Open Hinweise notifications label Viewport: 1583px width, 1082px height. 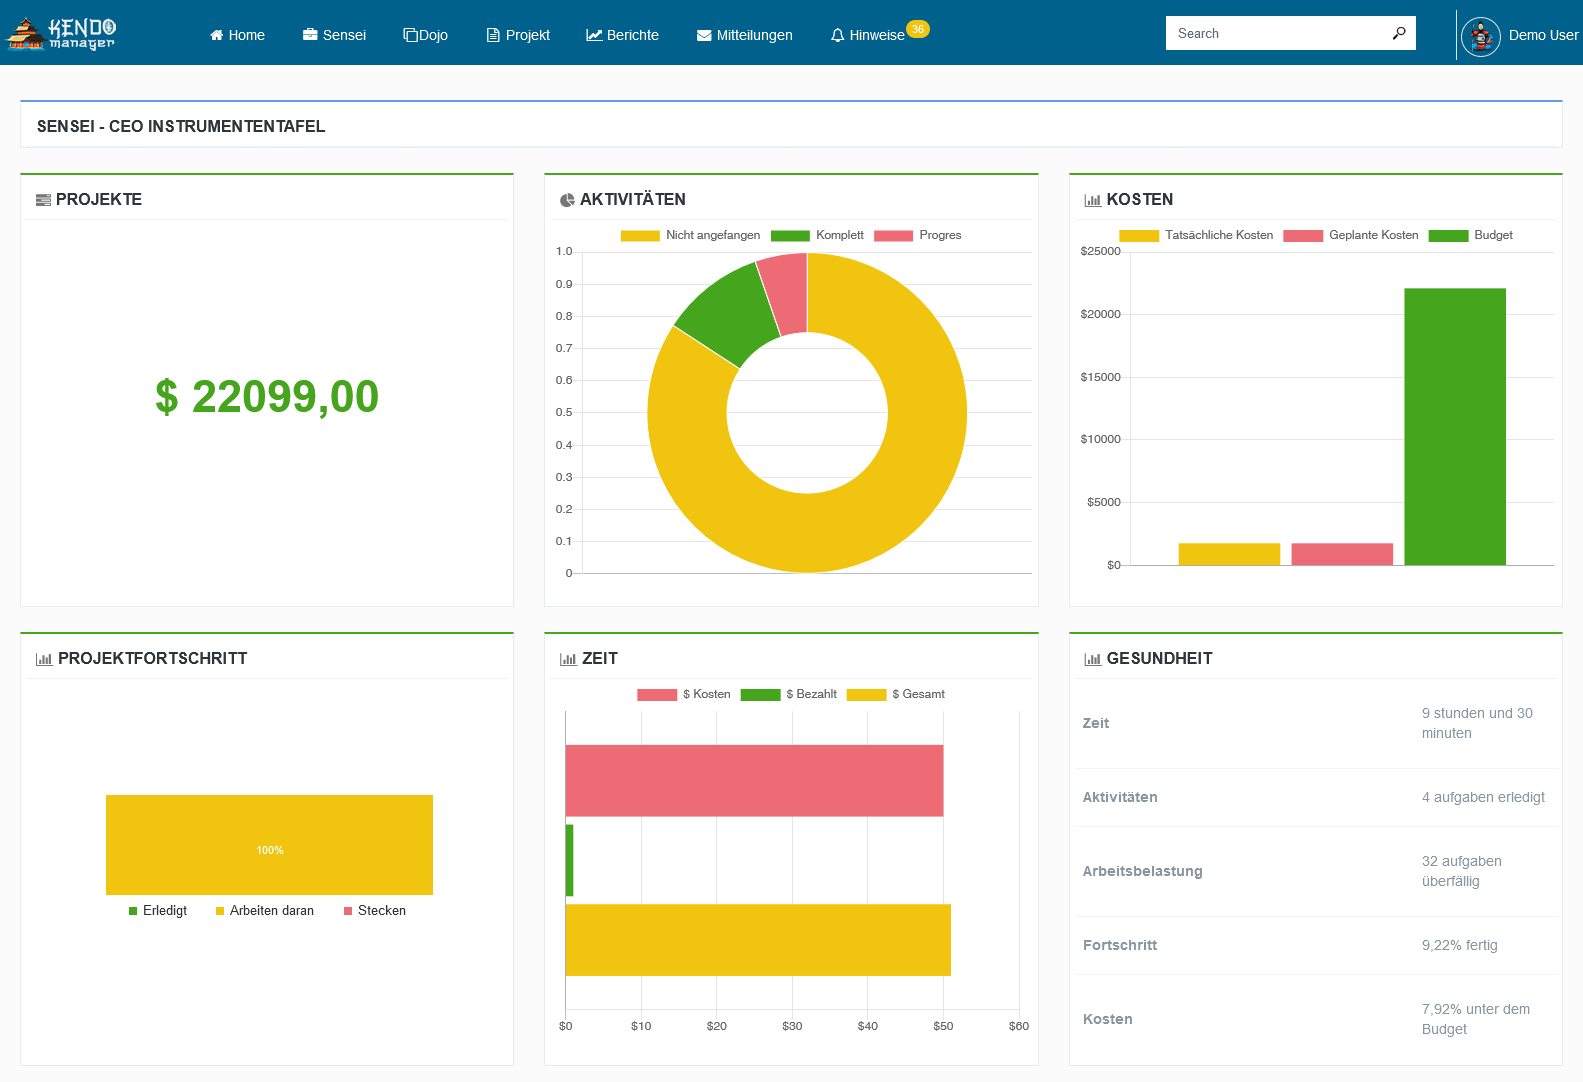[x=877, y=35]
